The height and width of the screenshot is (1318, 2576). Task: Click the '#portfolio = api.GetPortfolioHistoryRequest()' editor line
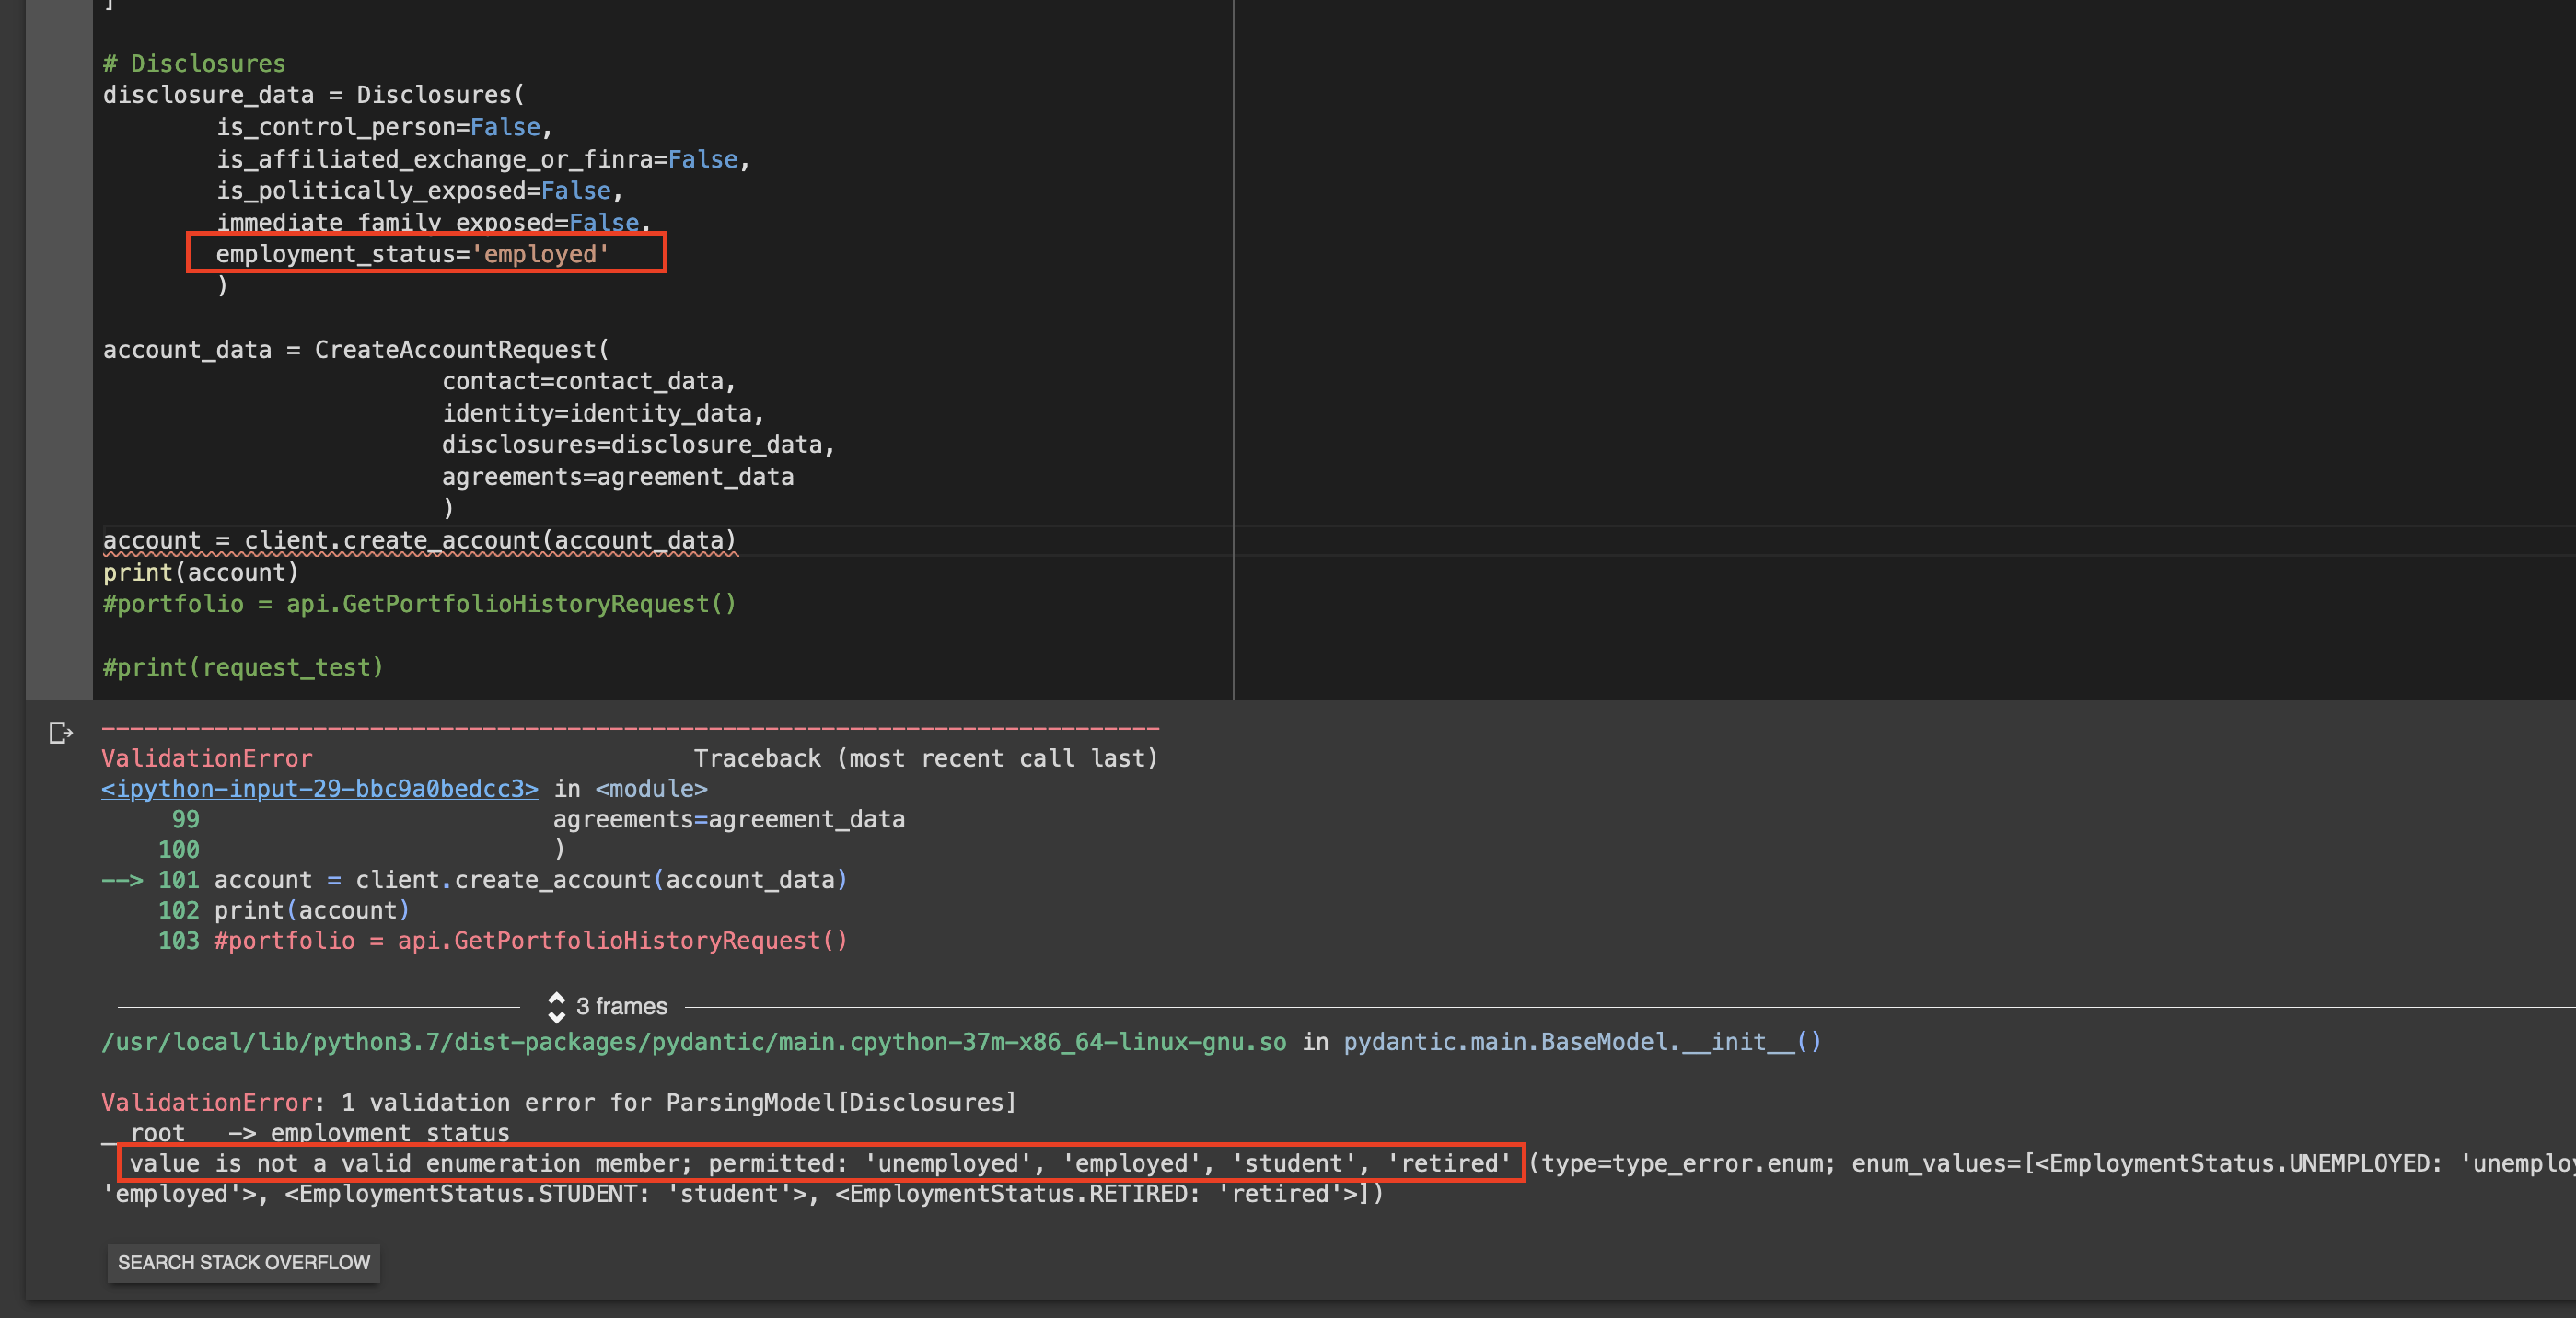420,604
